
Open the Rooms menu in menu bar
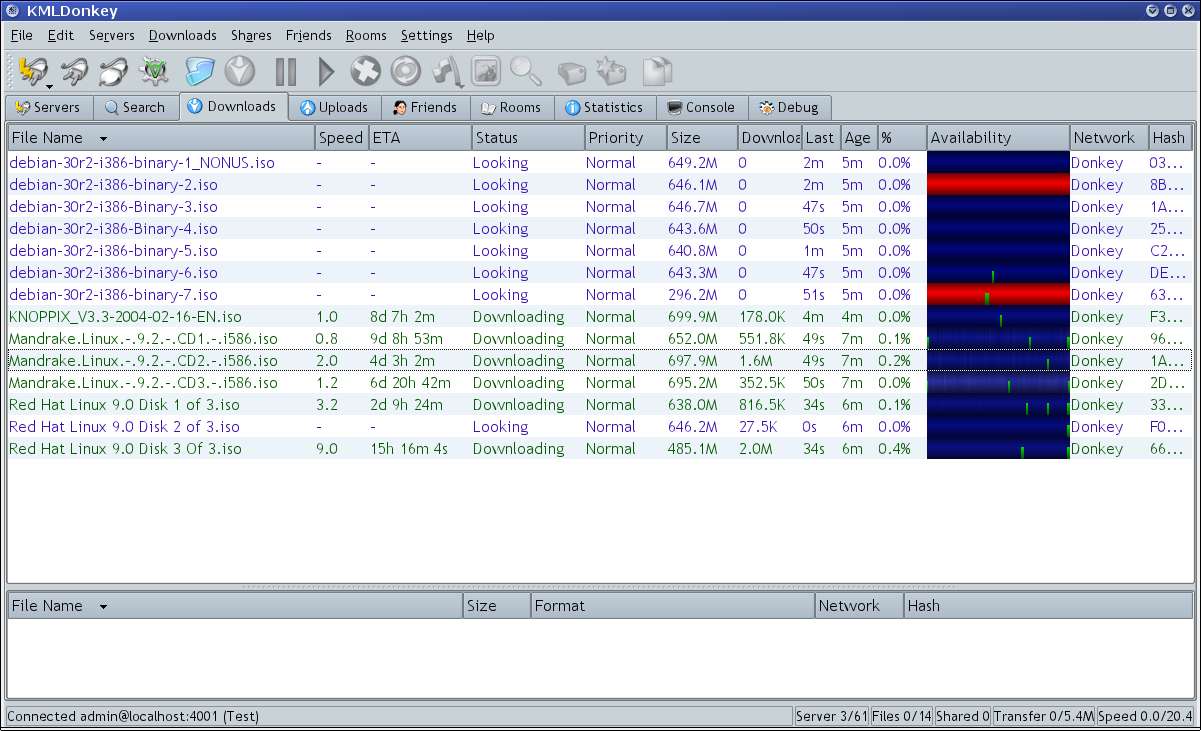[366, 35]
